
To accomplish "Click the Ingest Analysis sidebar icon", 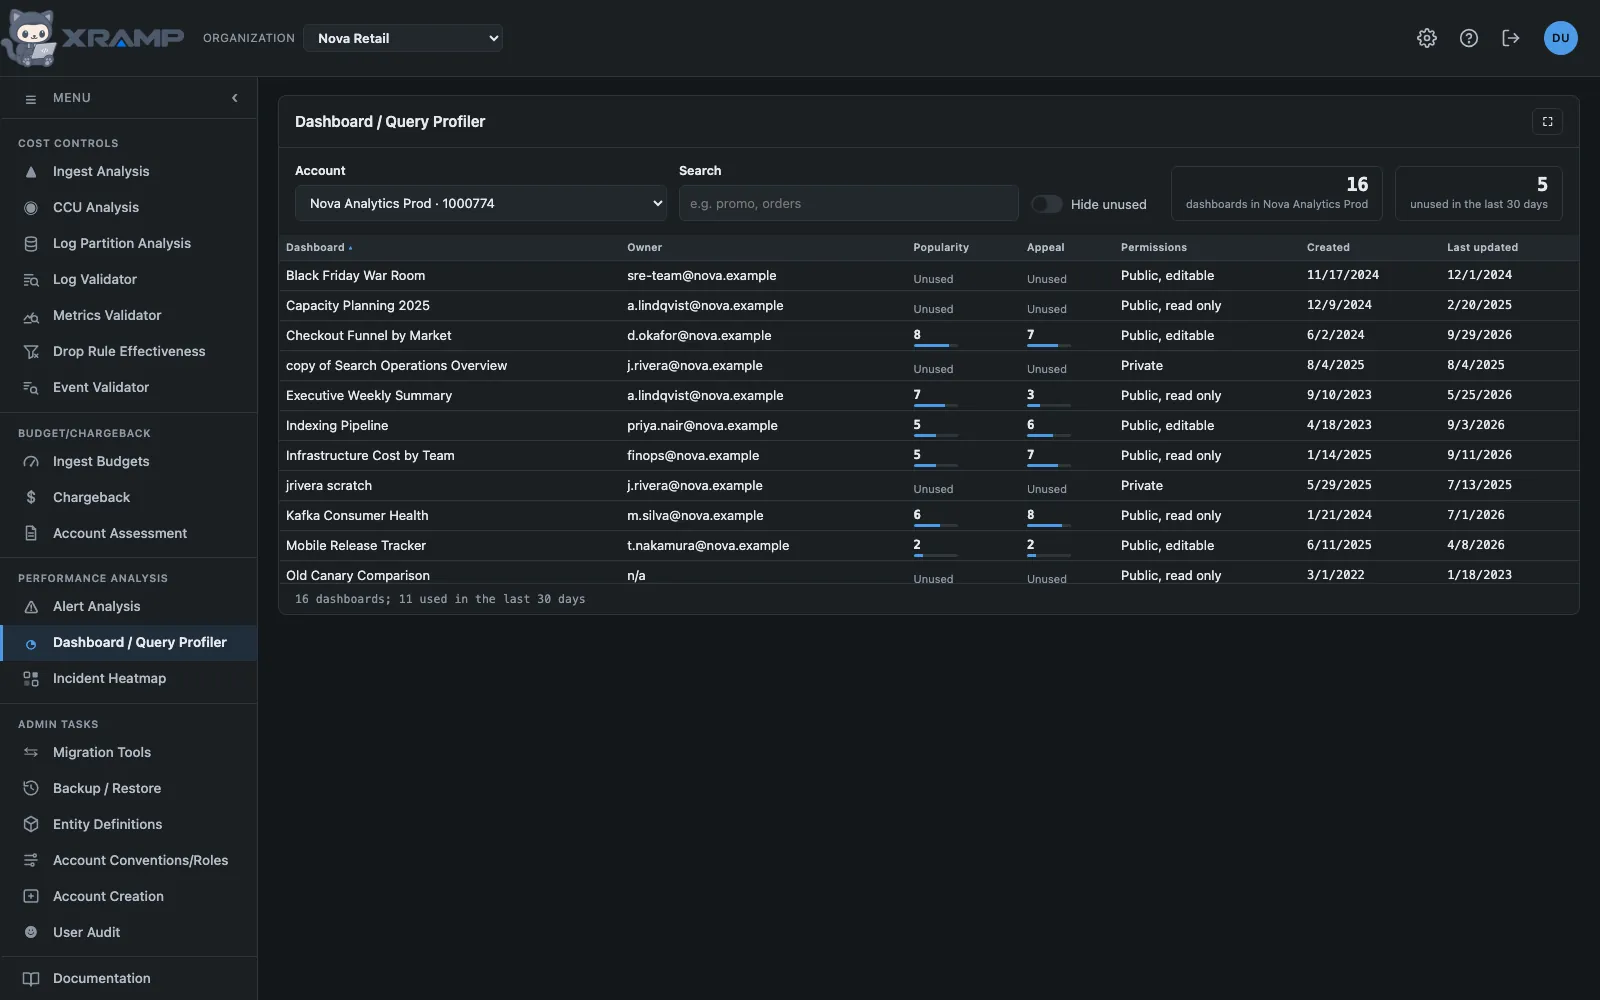I will click(x=31, y=172).
